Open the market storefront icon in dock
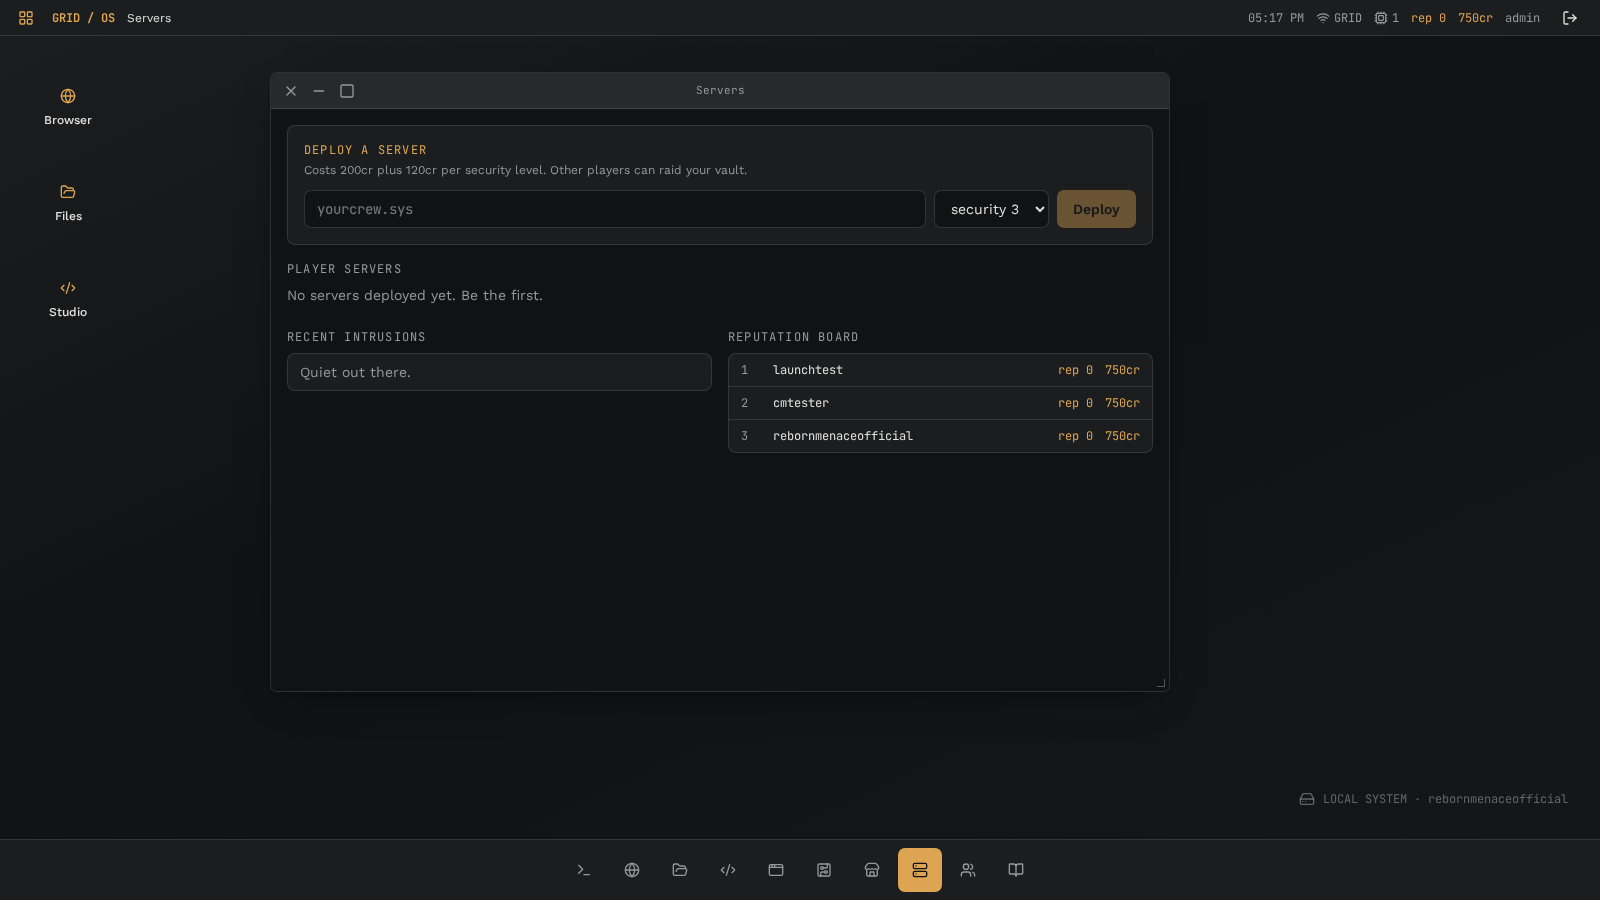 (872, 870)
